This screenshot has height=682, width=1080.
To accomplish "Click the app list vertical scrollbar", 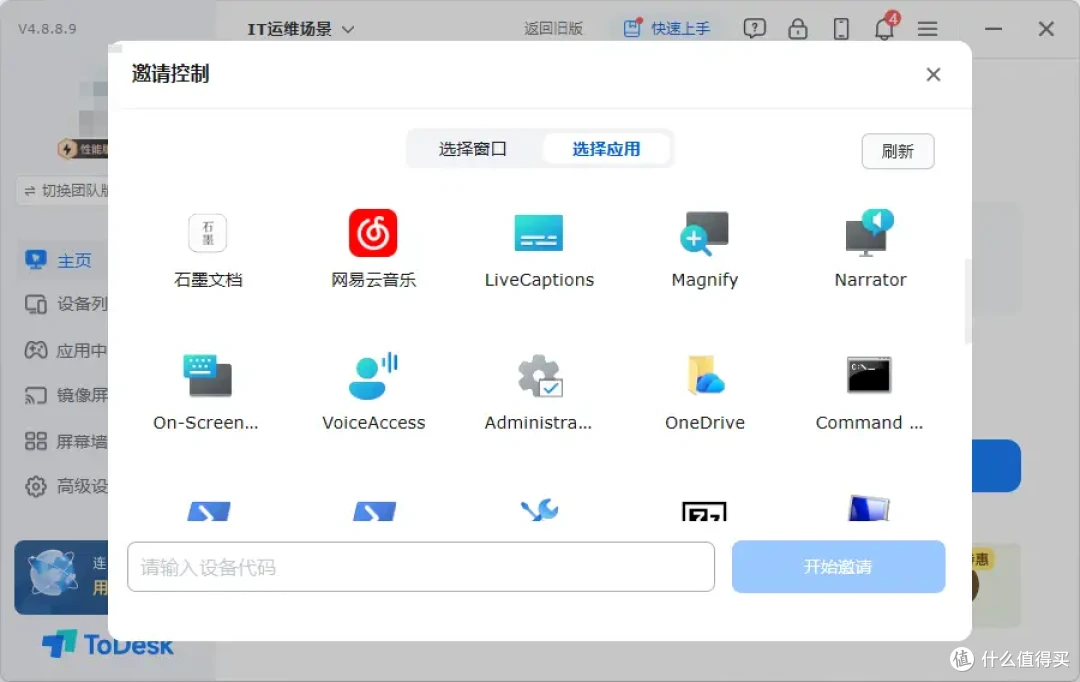I will point(968,301).
